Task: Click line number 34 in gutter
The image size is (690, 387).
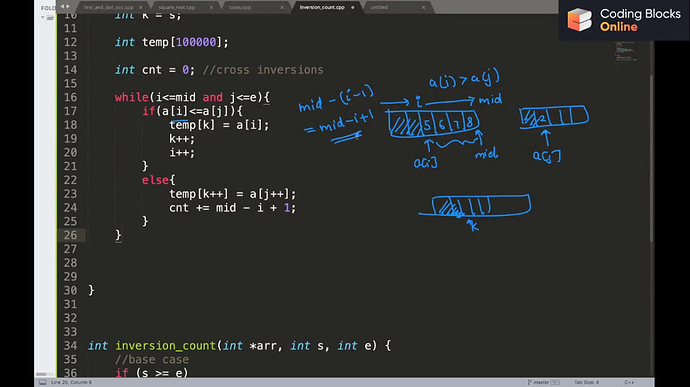Action: tap(70, 346)
